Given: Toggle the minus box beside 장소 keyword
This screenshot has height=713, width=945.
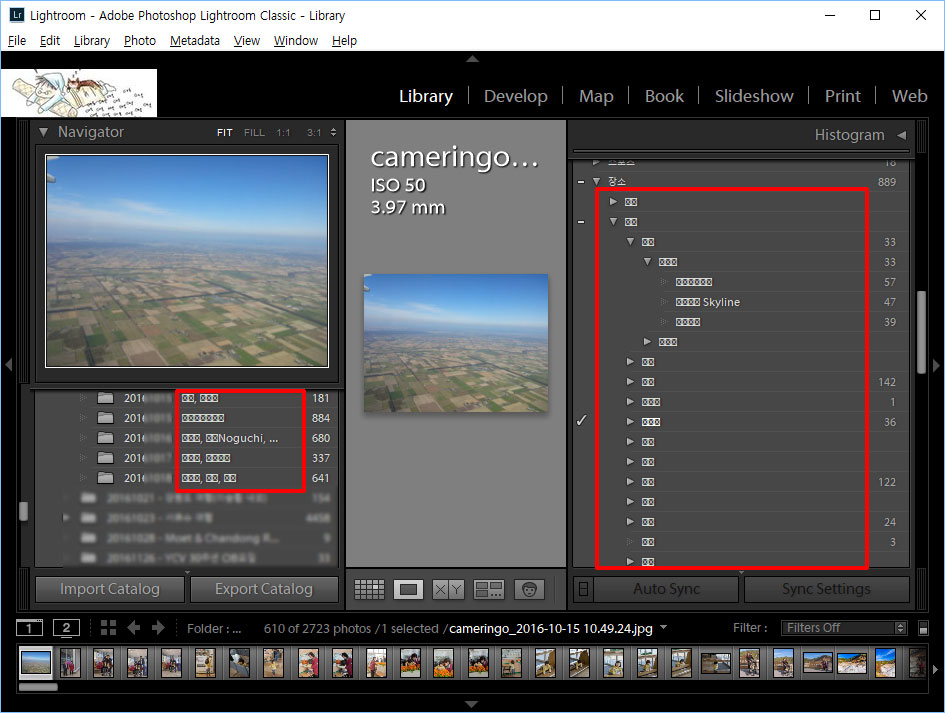Looking at the screenshot, I should pyautogui.click(x=581, y=181).
